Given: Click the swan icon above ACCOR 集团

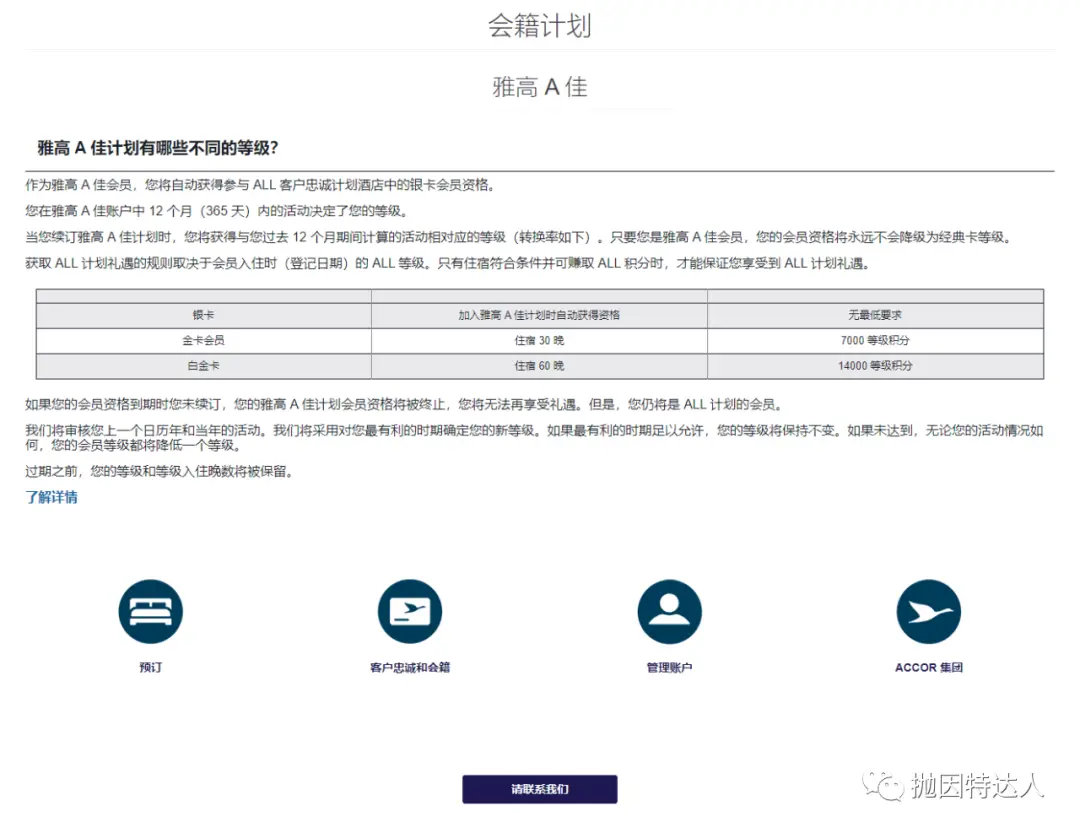Looking at the screenshot, I should point(928,611).
